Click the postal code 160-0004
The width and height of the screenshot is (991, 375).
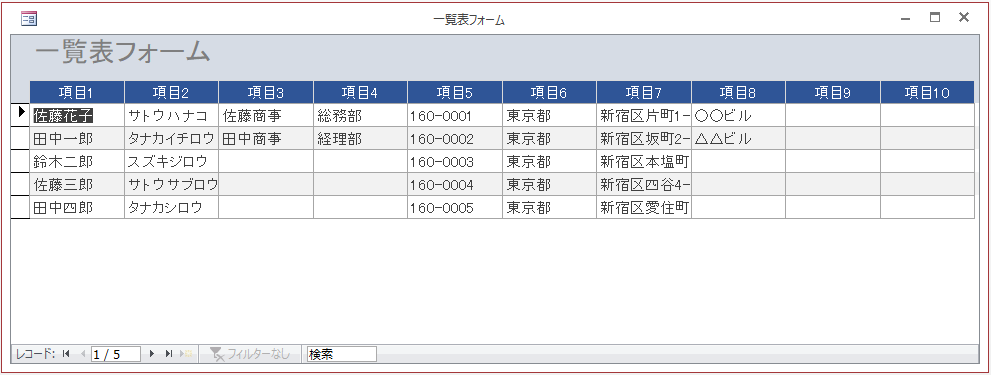tap(454, 184)
